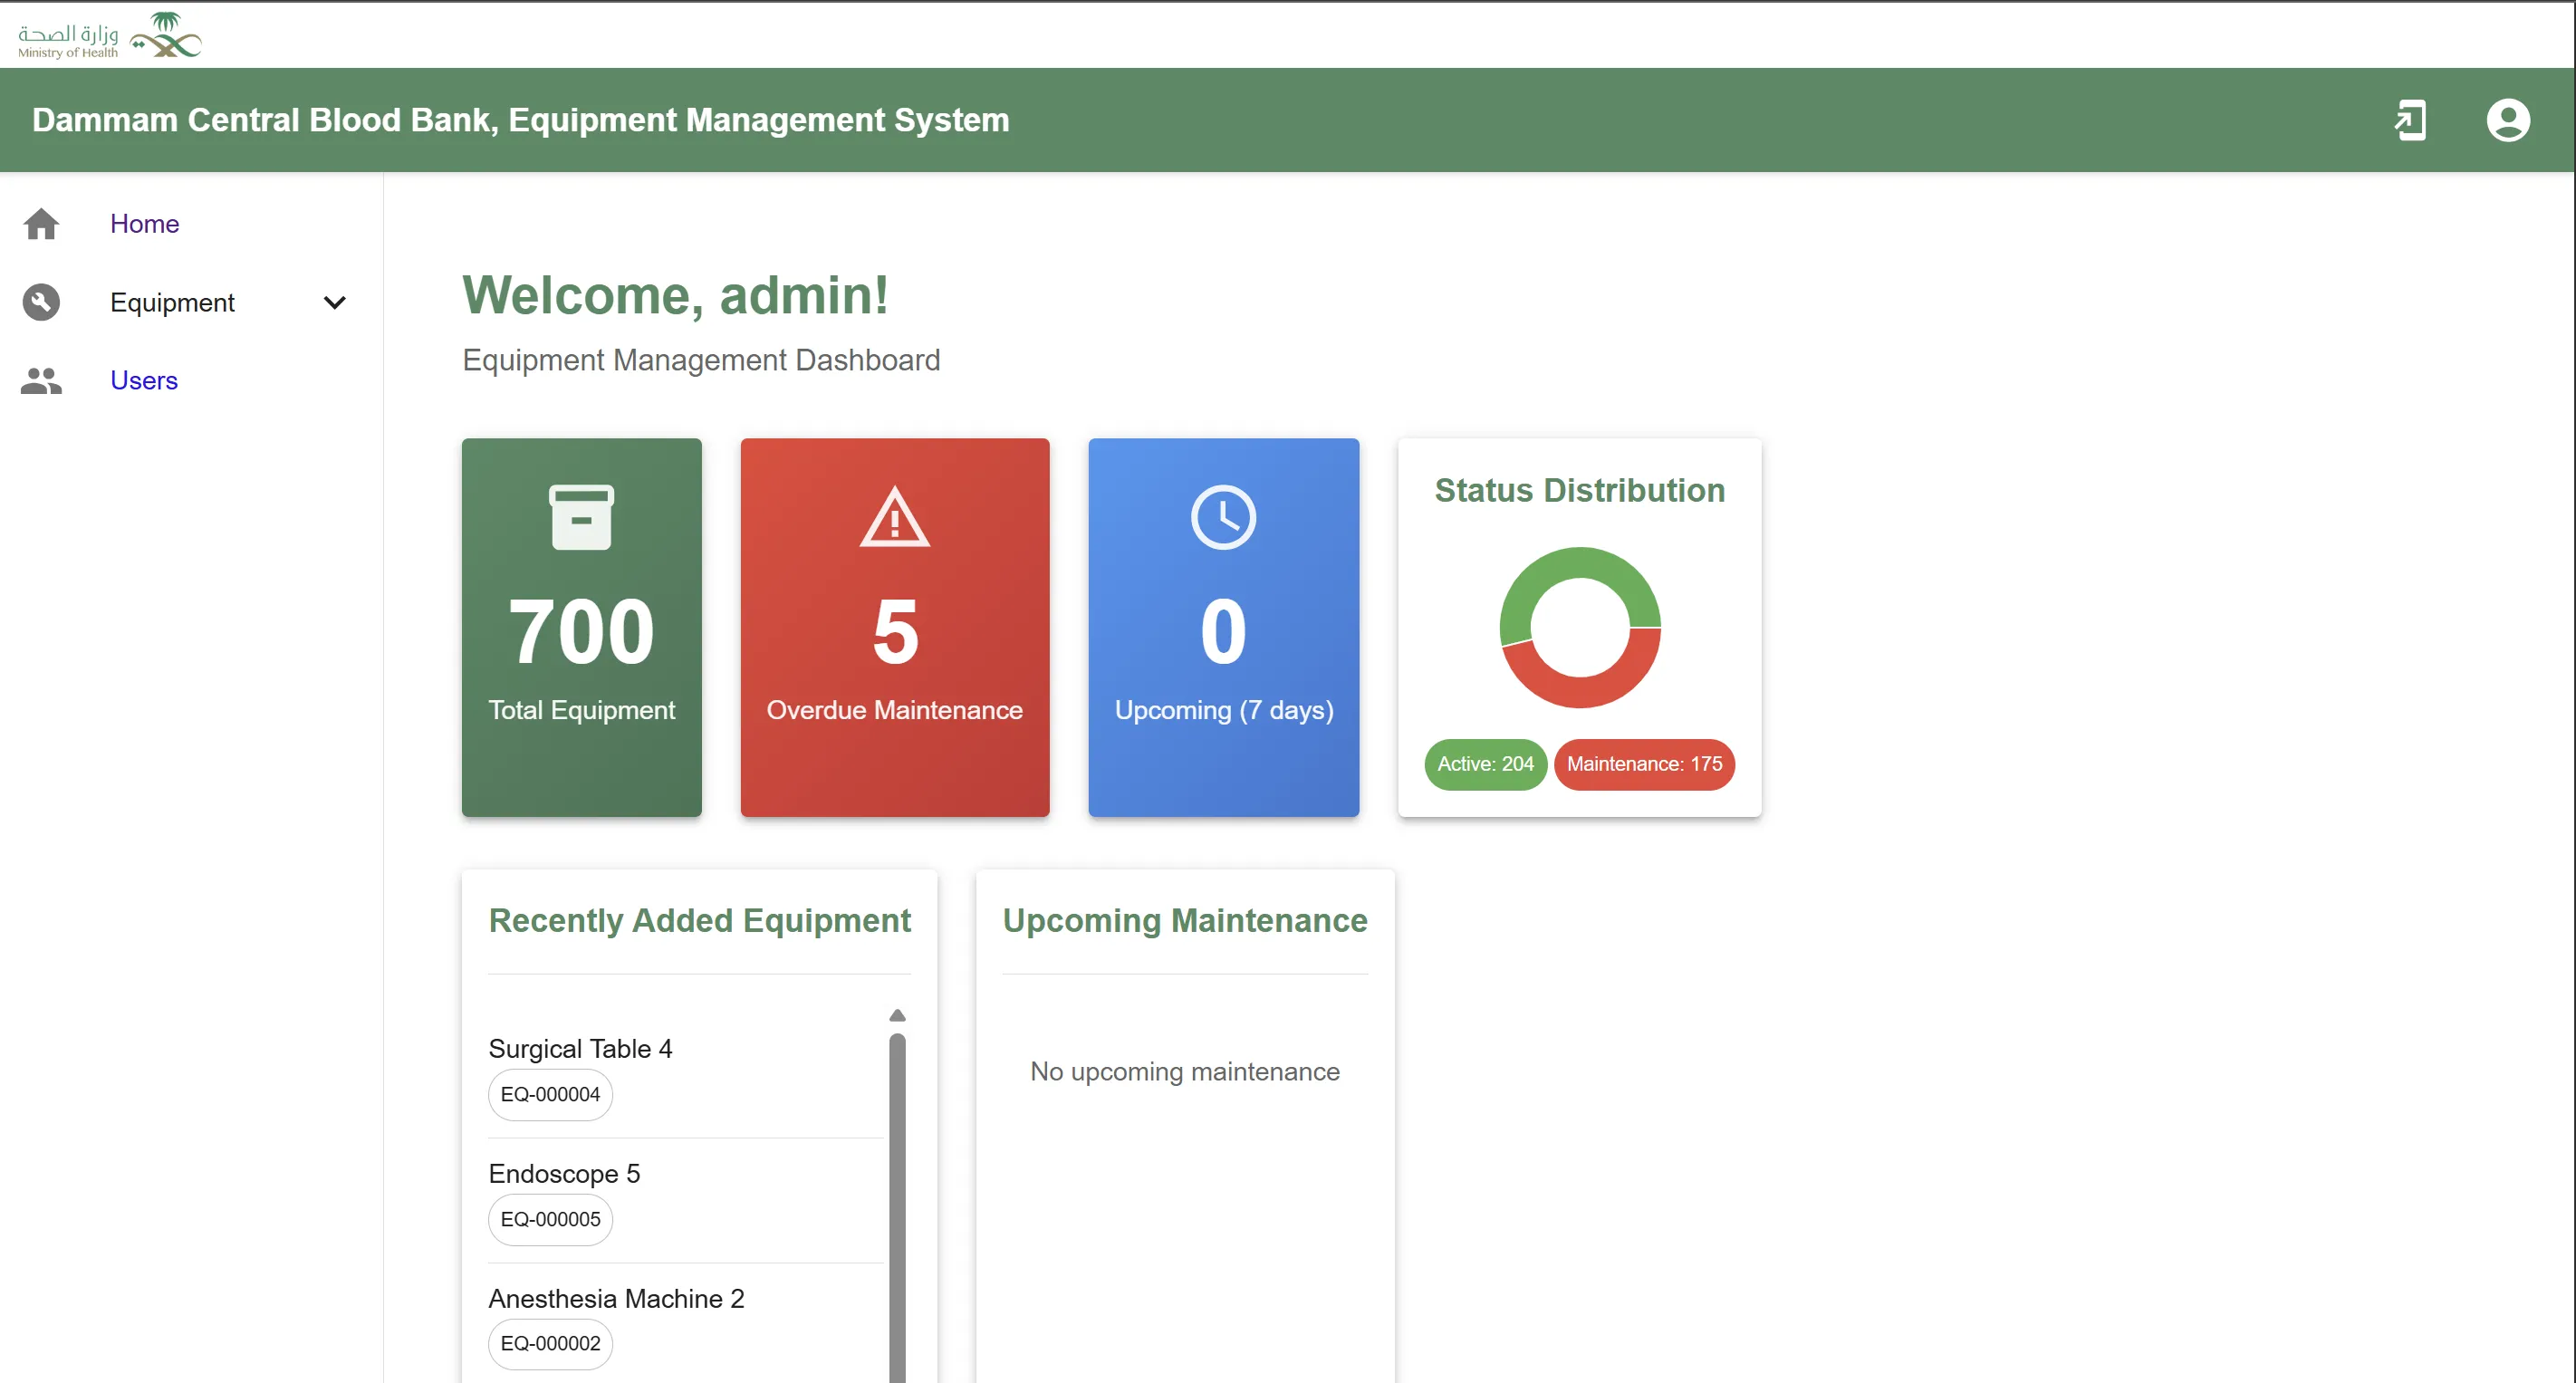2576x1383 pixels.
Task: Open the user account avatar icon
Action: click(x=2508, y=120)
